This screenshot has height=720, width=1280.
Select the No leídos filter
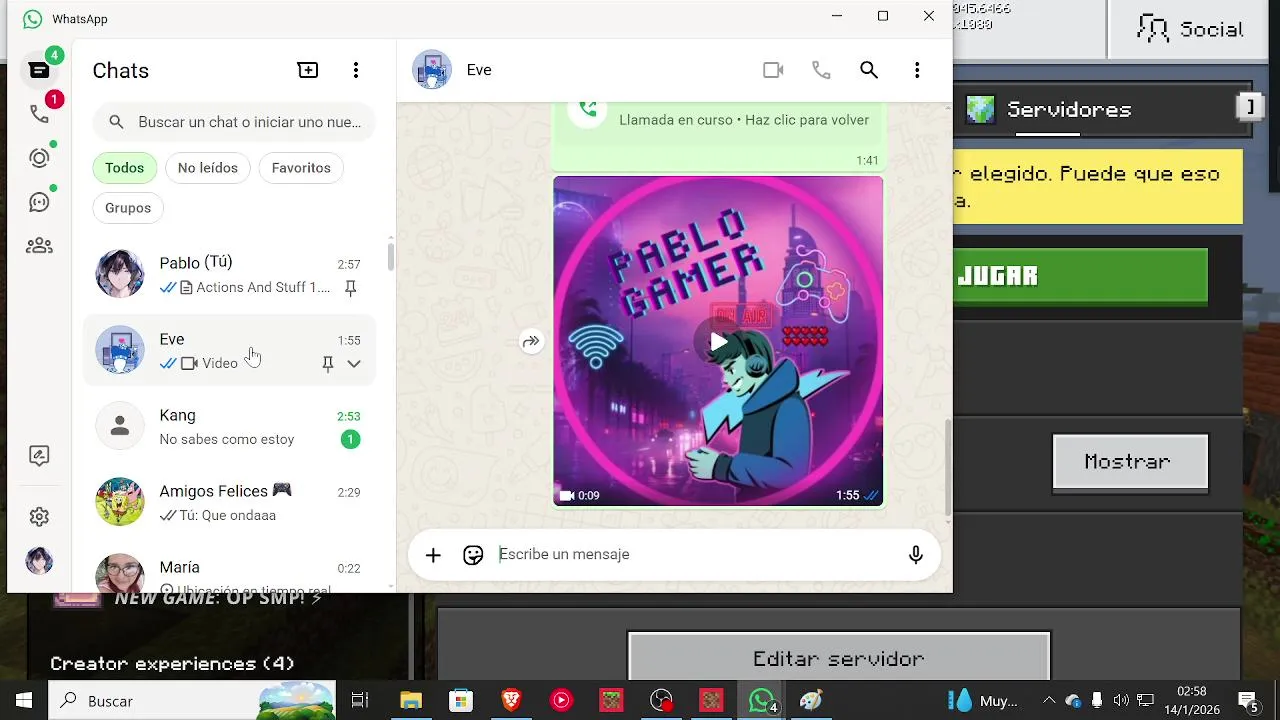pos(208,168)
